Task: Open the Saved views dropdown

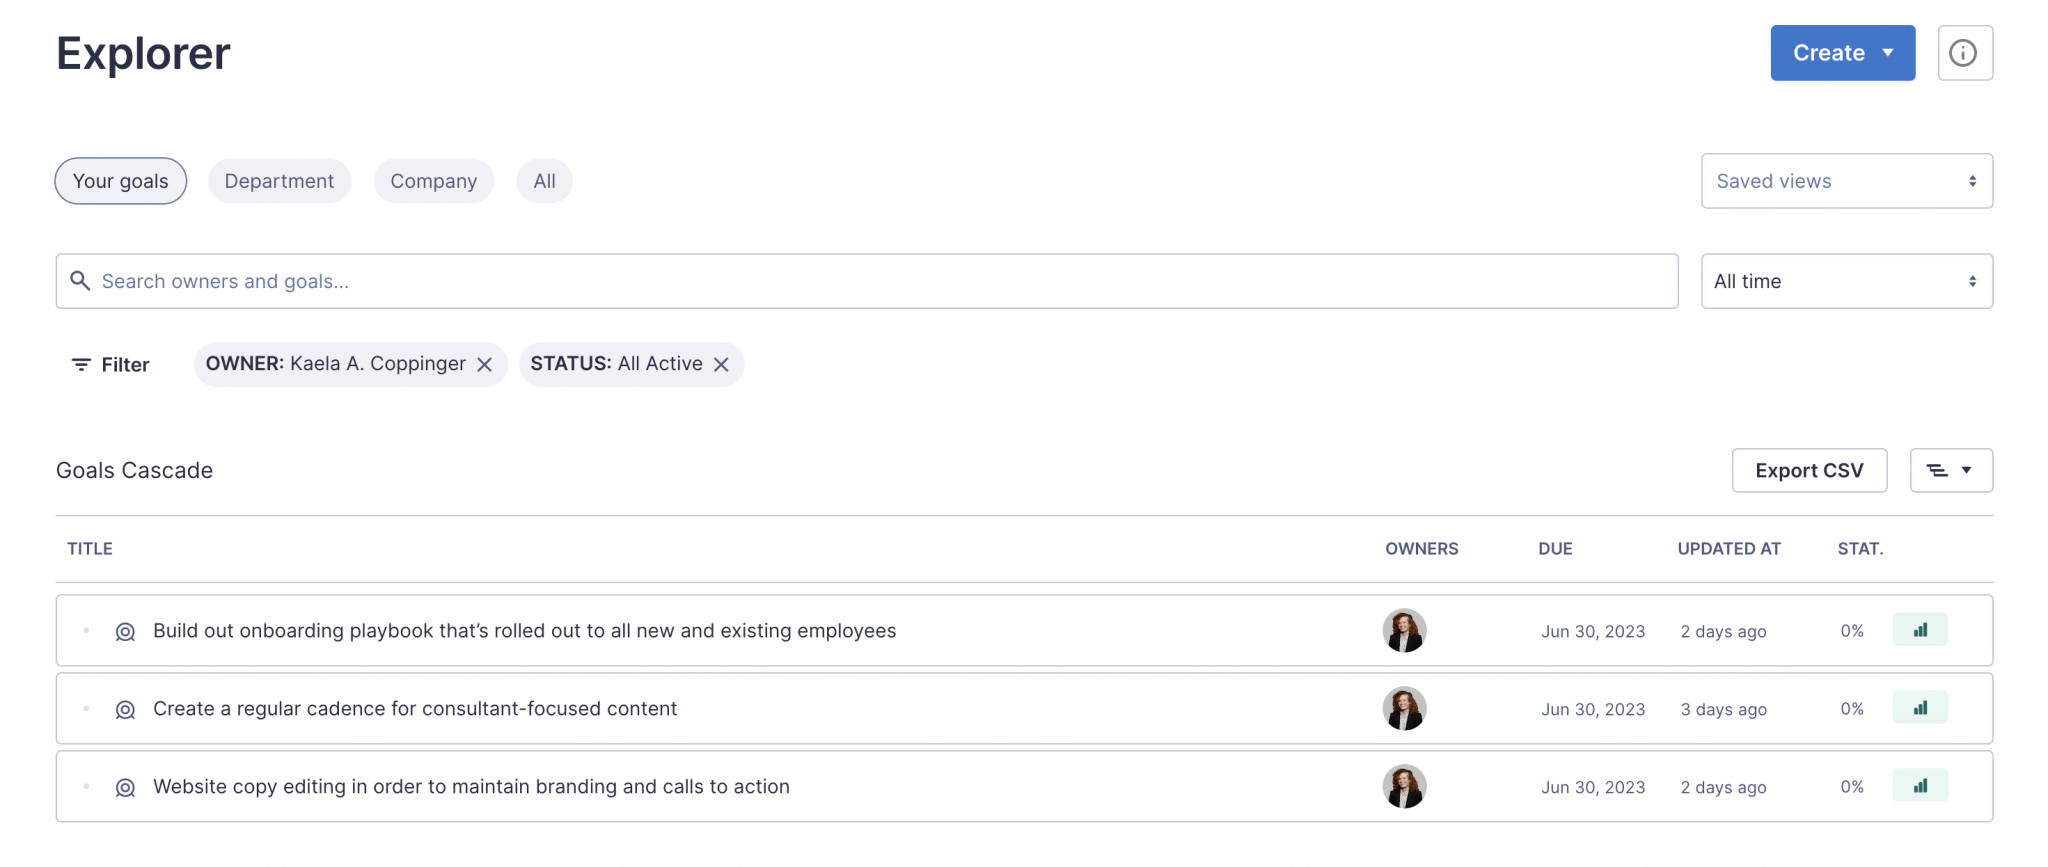Action: click(1846, 181)
